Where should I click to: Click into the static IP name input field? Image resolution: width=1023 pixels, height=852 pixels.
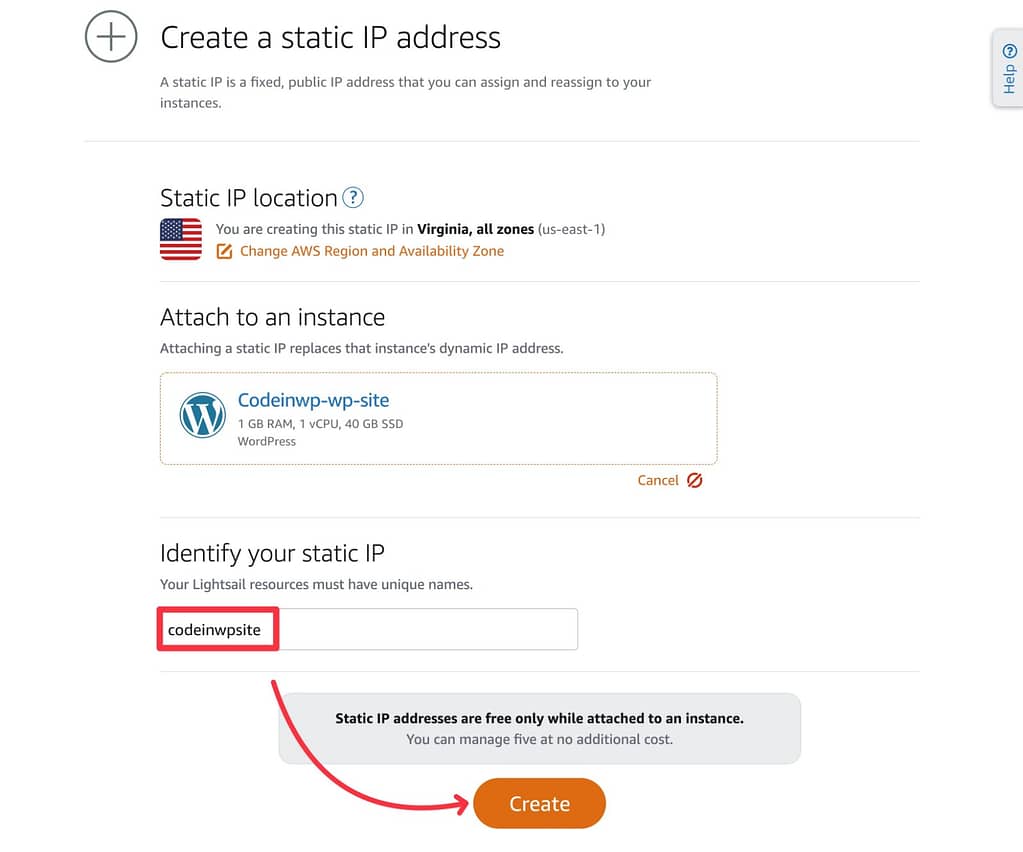[369, 629]
